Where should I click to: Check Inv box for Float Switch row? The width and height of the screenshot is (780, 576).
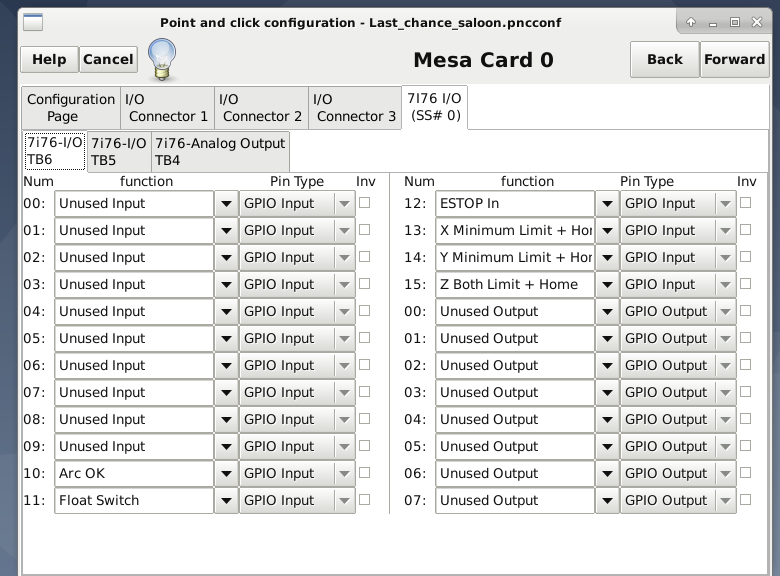364,500
